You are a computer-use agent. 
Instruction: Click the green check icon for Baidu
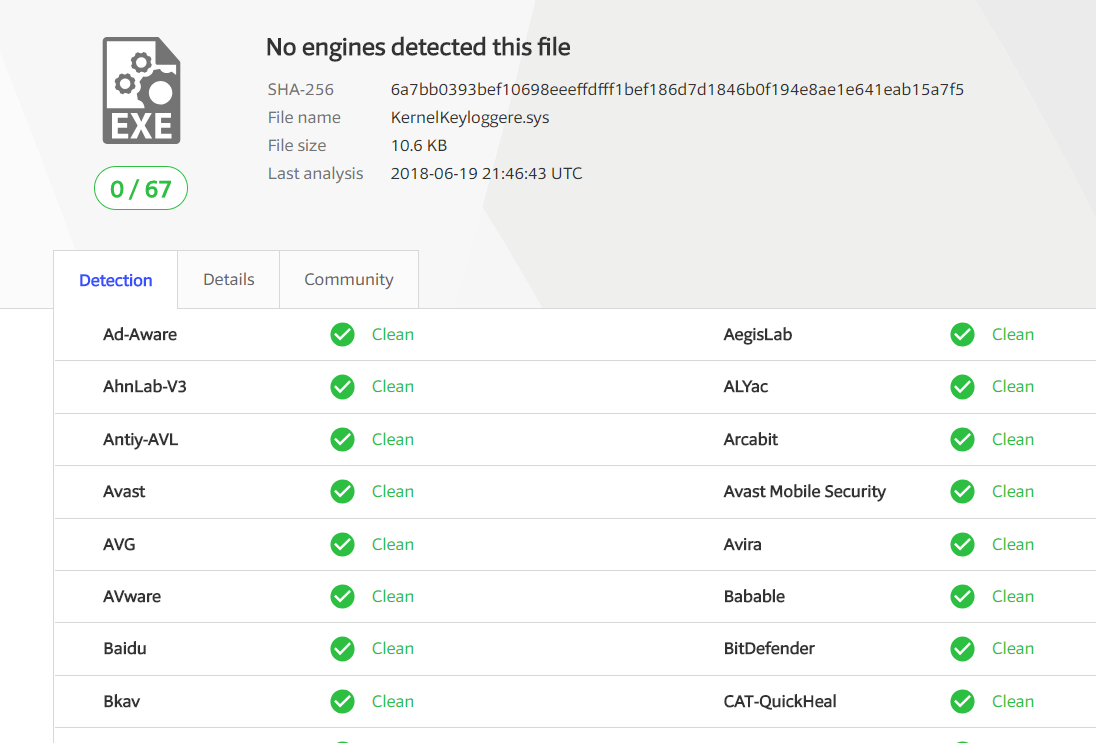tap(342, 649)
